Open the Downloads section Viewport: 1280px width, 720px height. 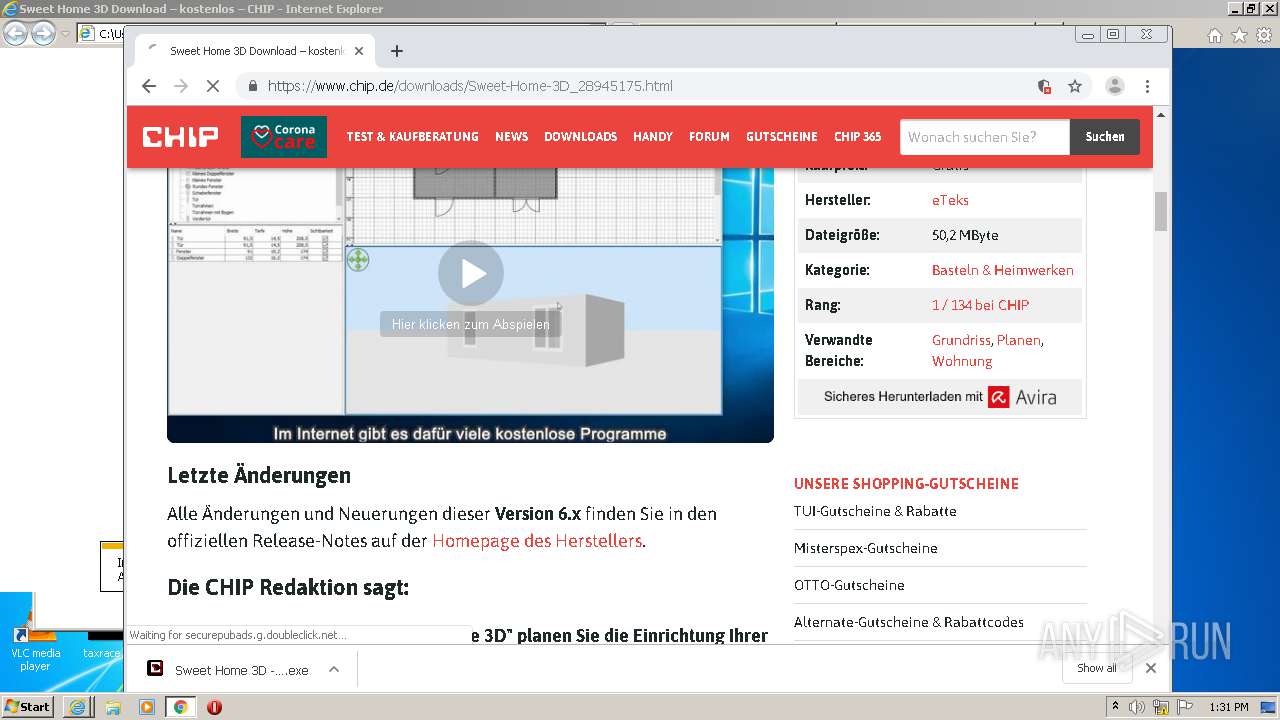pyautogui.click(x=580, y=137)
